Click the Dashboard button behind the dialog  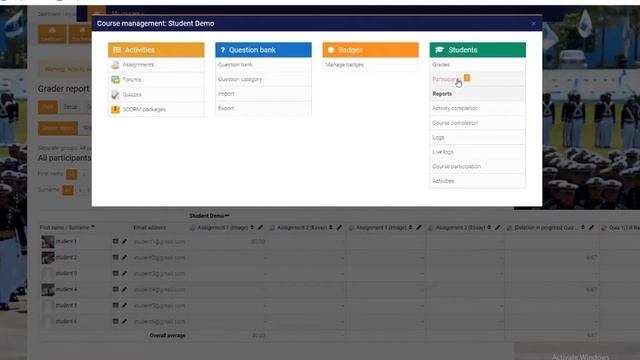(52, 34)
